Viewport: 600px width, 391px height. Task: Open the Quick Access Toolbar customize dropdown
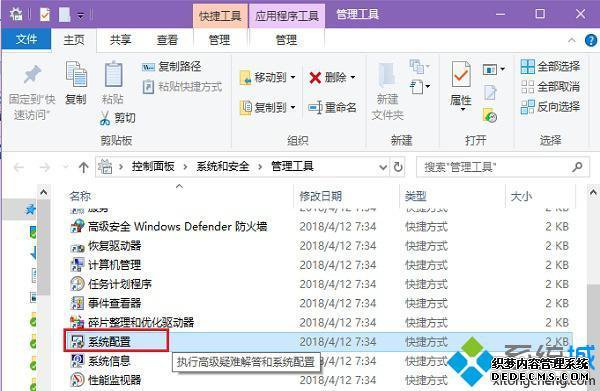tap(81, 15)
